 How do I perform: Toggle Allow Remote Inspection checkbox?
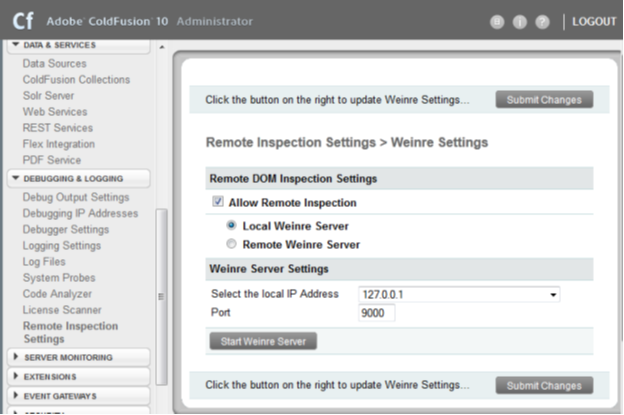[x=218, y=202]
